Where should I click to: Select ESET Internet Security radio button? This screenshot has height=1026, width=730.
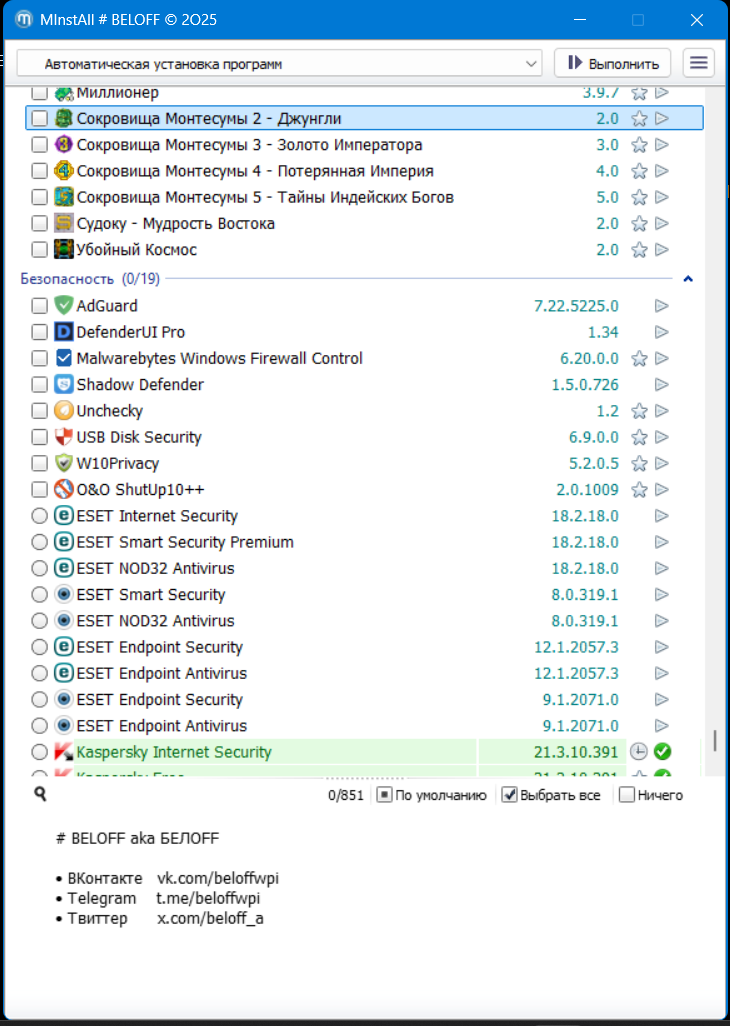point(39,516)
